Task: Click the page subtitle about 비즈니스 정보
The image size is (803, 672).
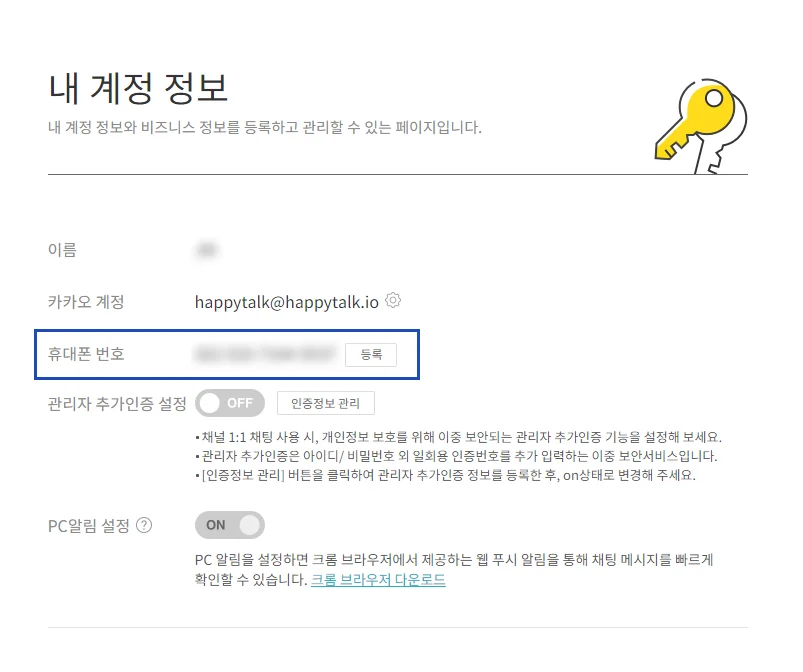Action: (265, 127)
